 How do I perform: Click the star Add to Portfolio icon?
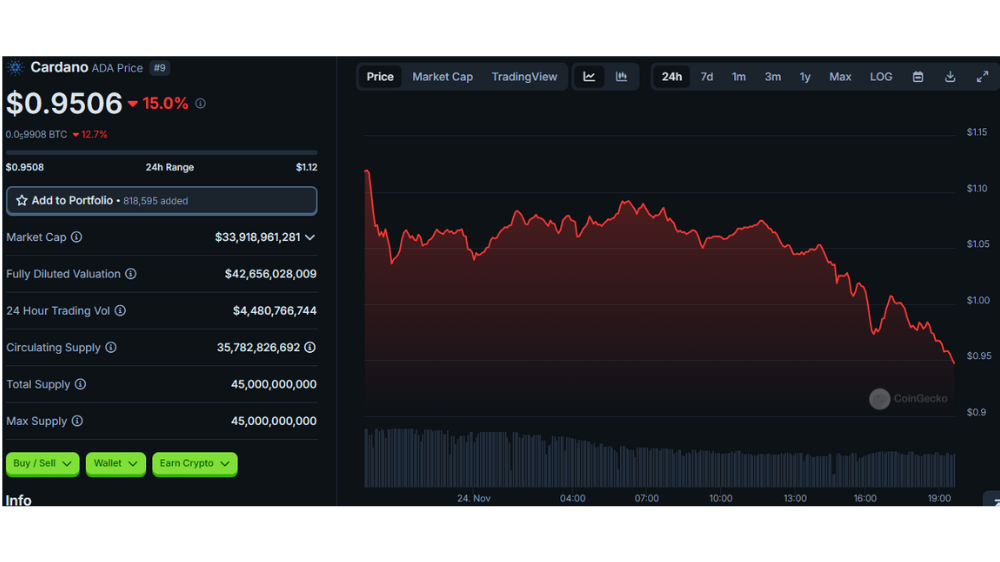(x=22, y=200)
